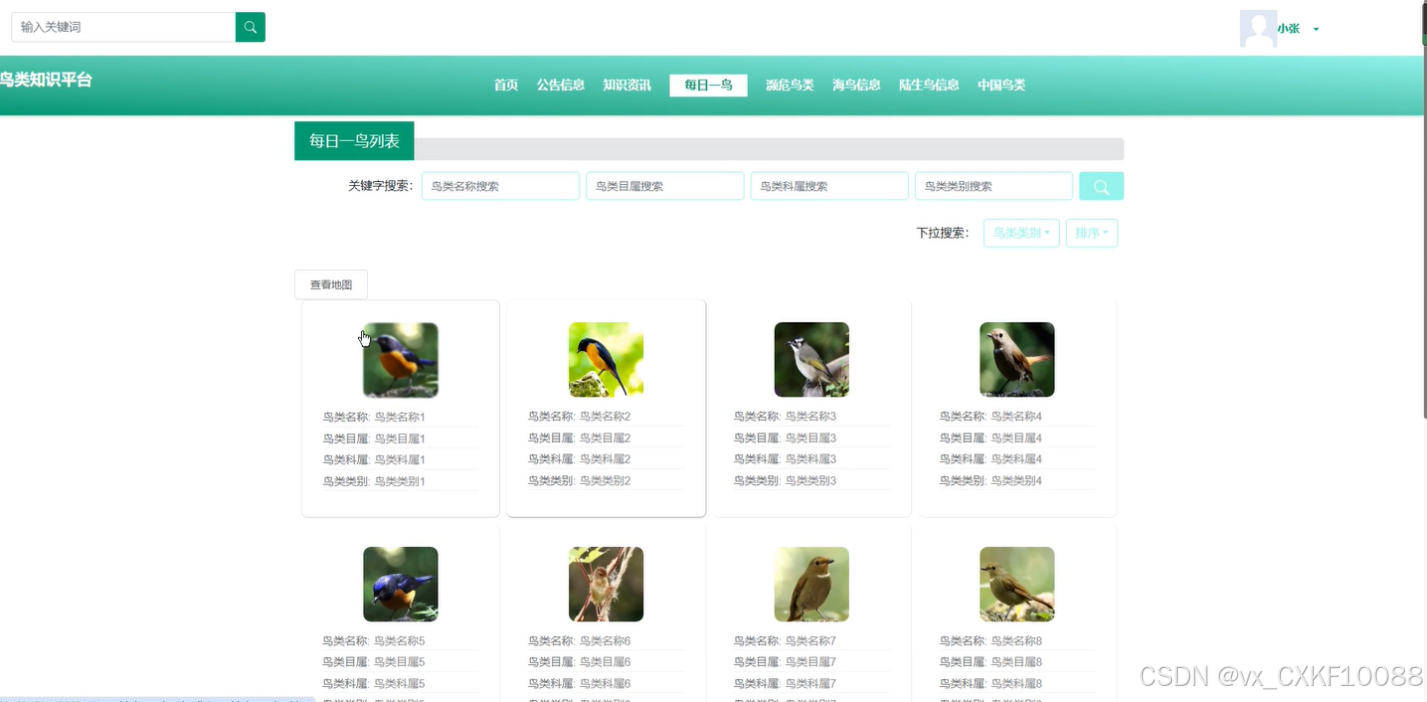1427x702 pixels.
Task: Click the text 鸟类科属1
Action: (400, 460)
